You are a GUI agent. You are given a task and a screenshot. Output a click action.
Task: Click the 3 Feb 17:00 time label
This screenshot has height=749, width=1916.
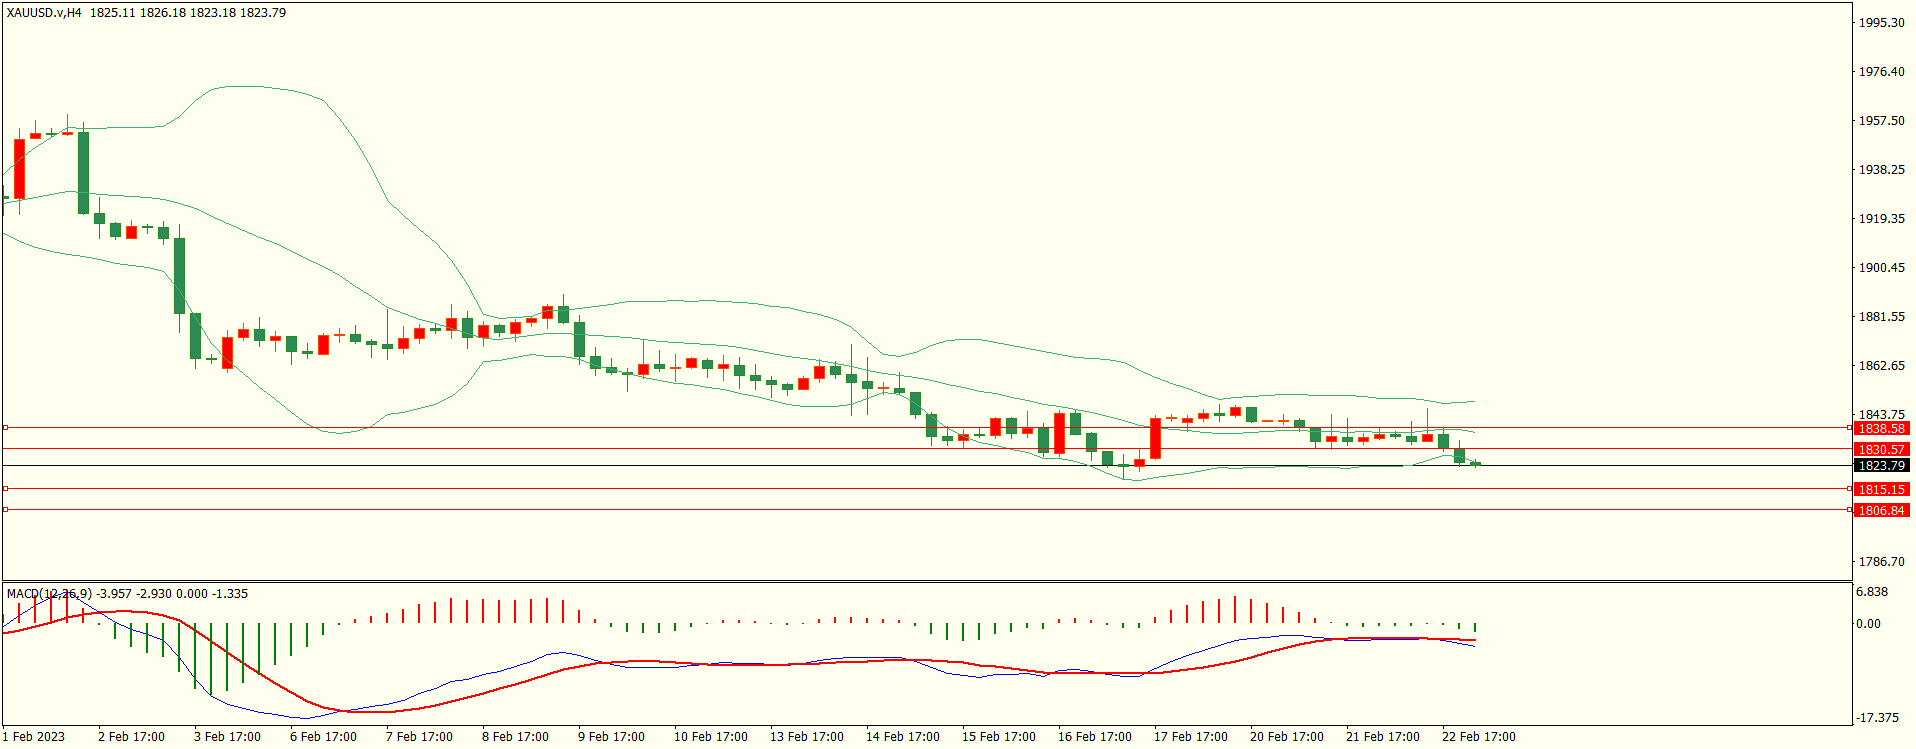click(227, 737)
